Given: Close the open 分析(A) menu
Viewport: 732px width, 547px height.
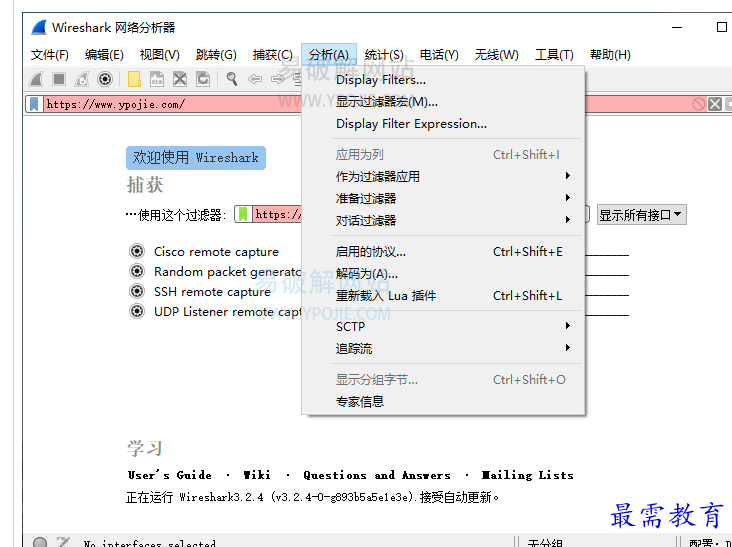Looking at the screenshot, I should (329, 55).
